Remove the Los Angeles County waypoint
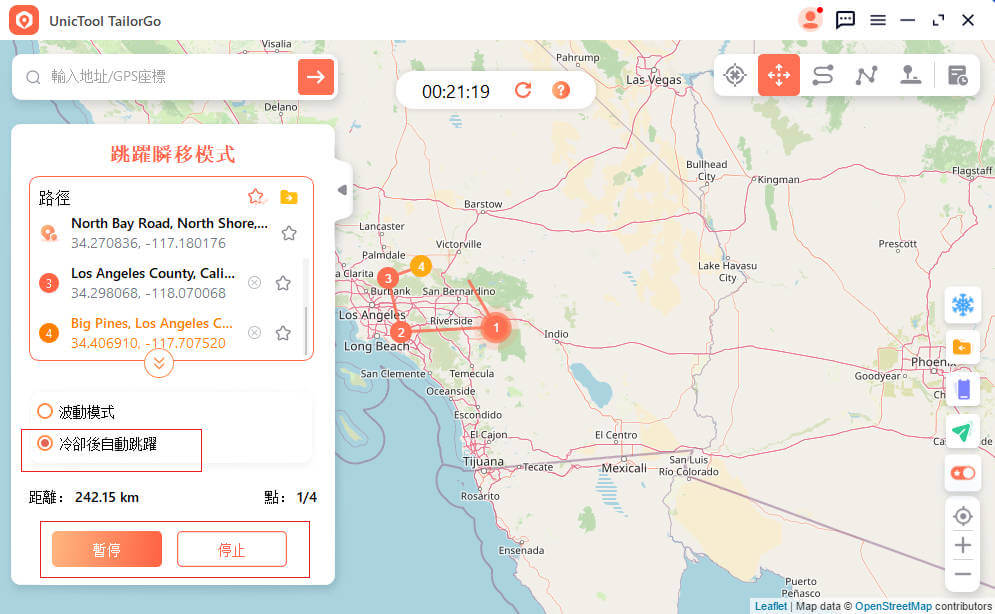995x614 pixels. point(254,282)
